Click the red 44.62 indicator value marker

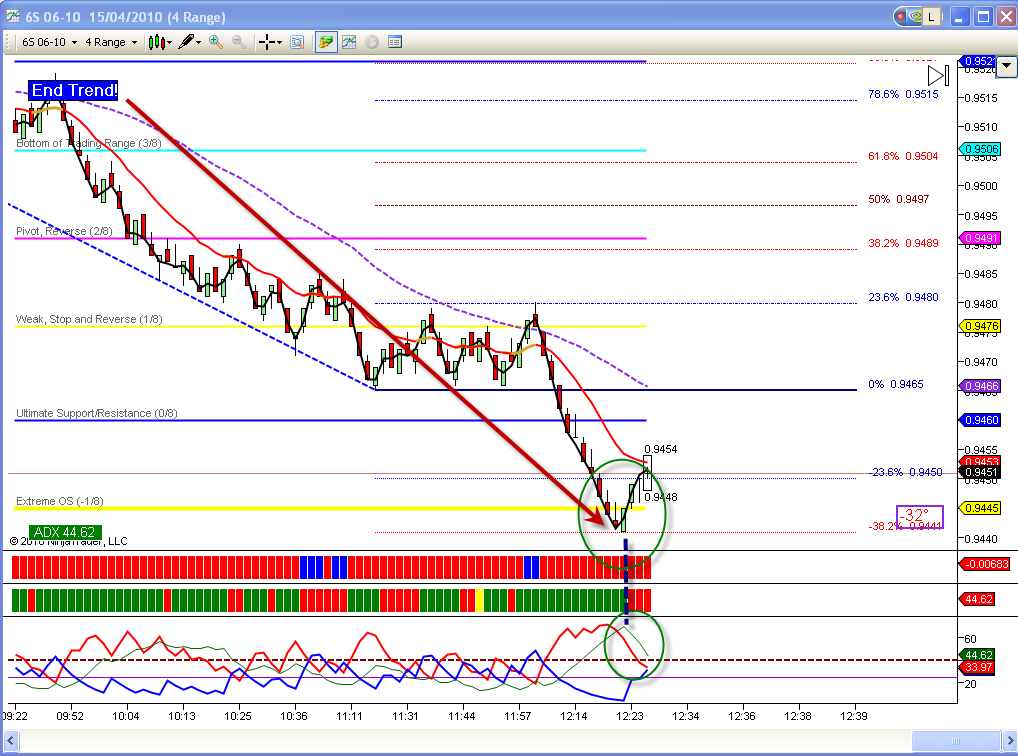coord(978,599)
